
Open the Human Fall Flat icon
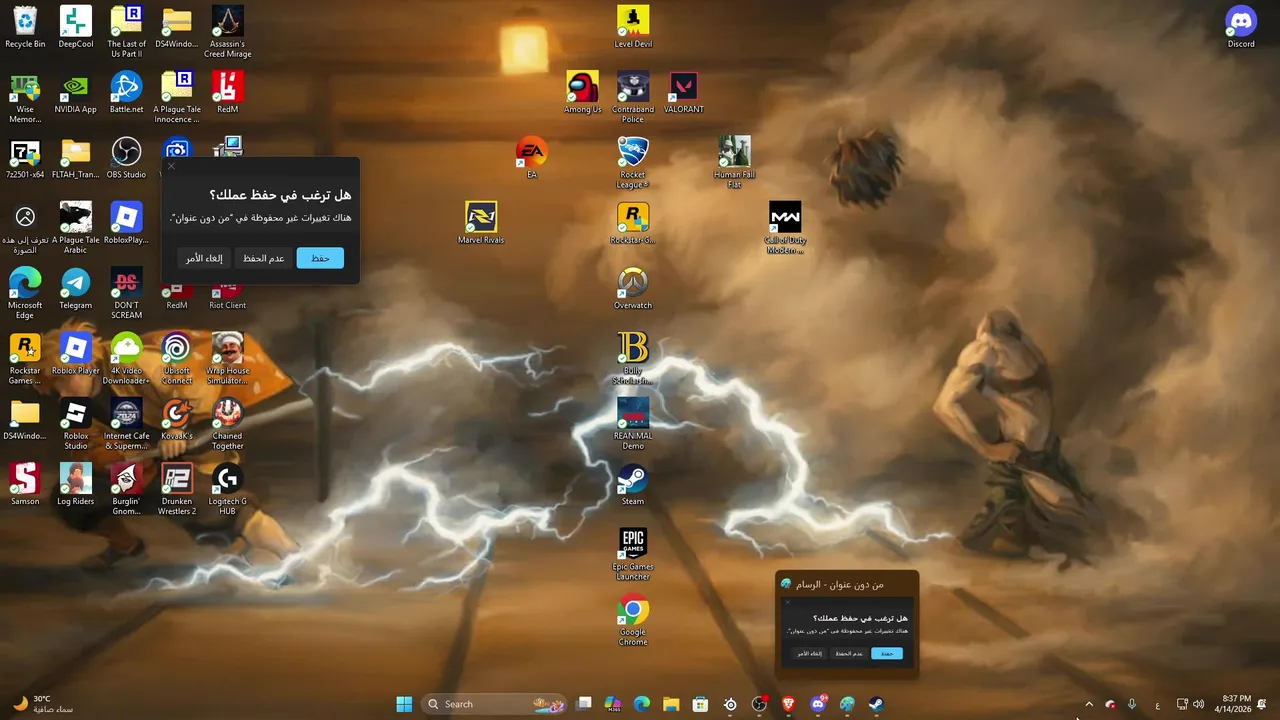pyautogui.click(x=734, y=163)
